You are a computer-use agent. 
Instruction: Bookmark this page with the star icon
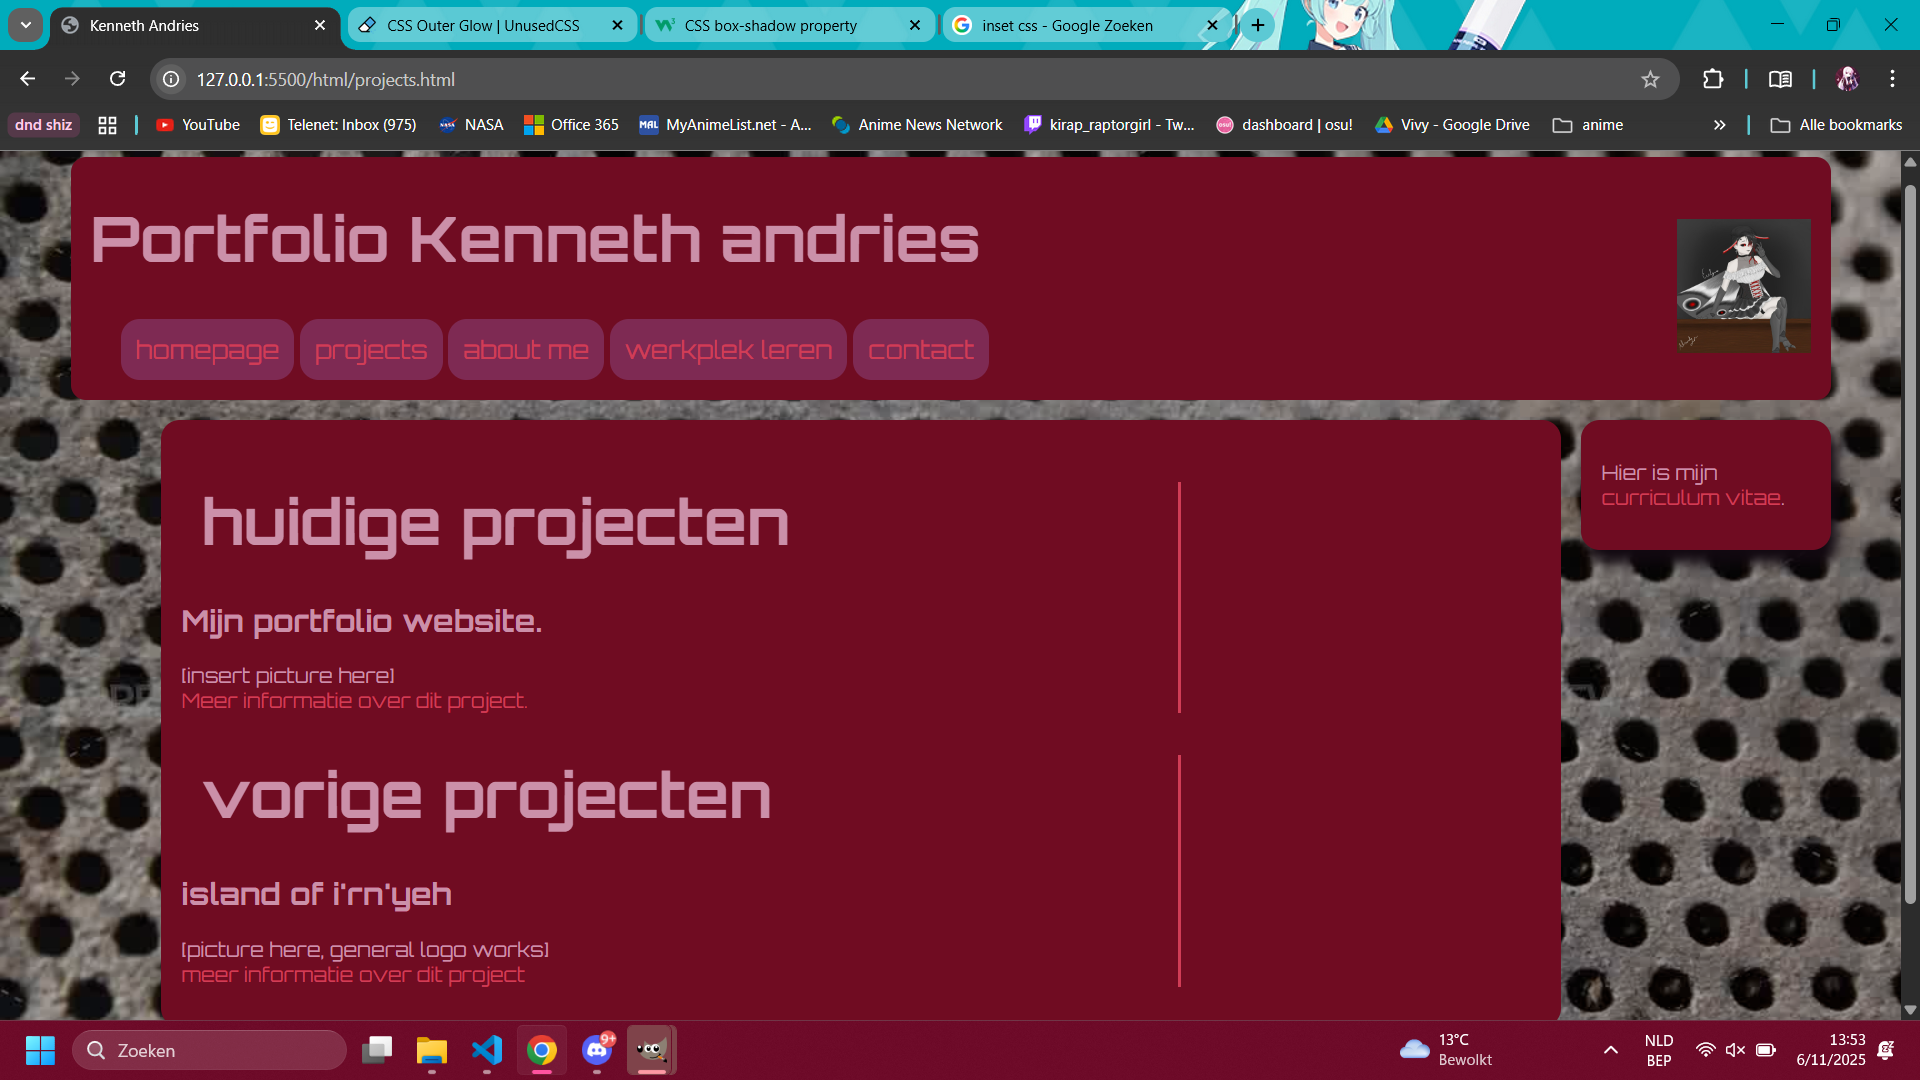1650,79
